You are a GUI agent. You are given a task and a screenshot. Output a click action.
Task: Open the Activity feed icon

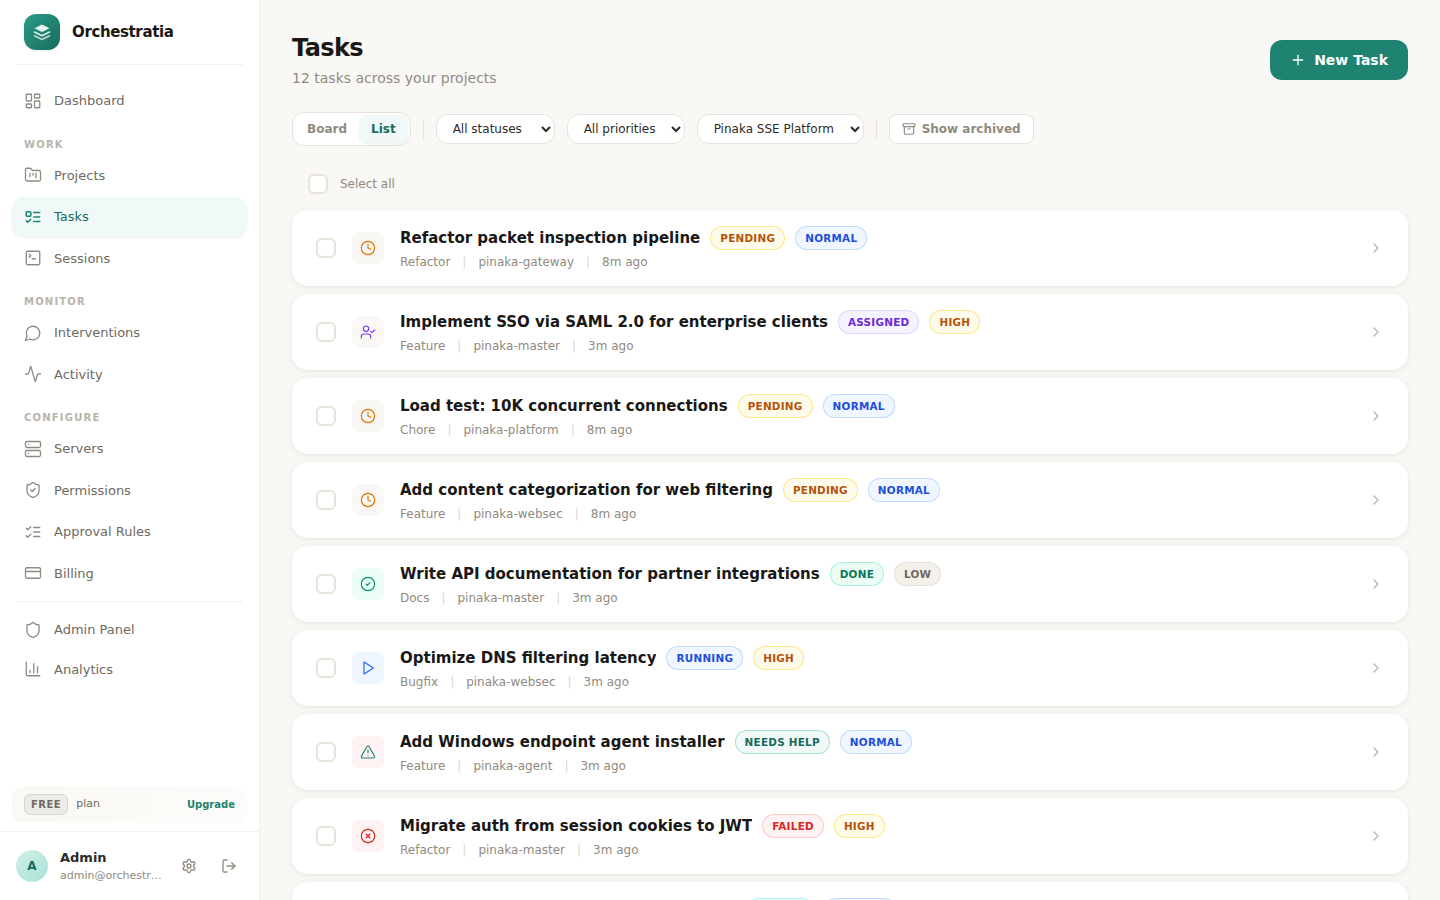tap(34, 374)
